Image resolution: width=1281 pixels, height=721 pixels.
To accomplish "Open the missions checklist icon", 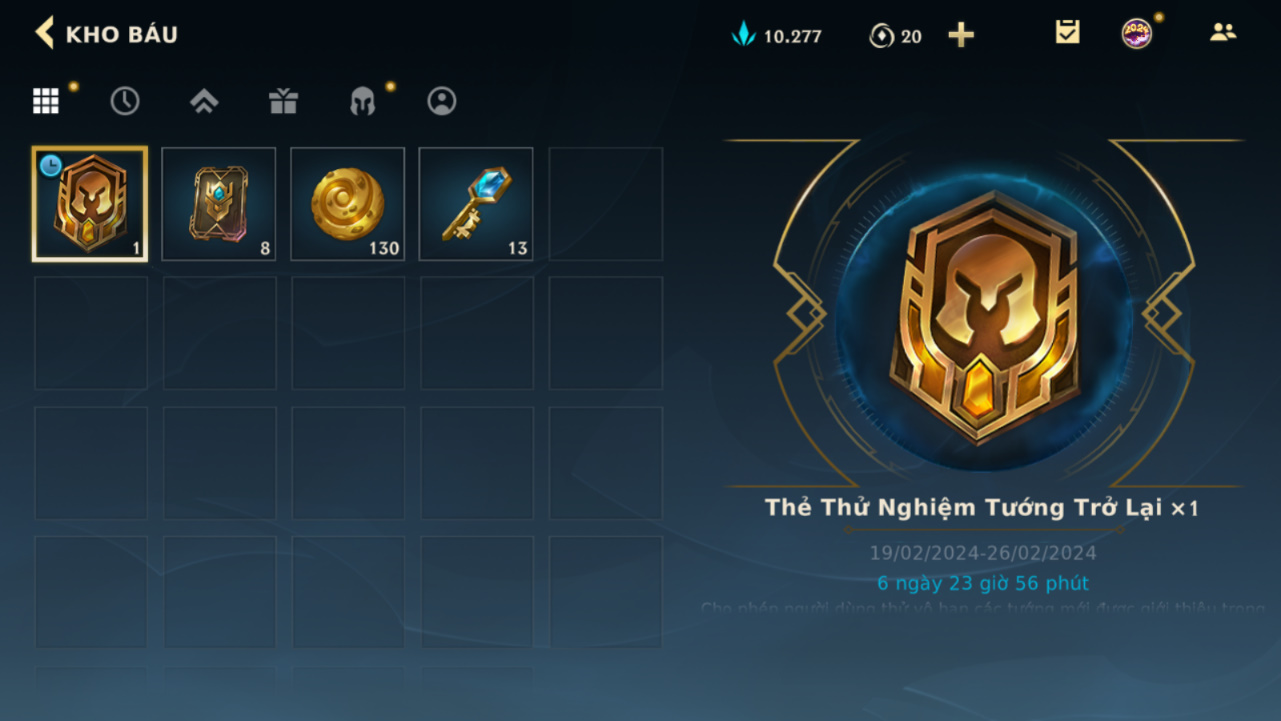I will coord(1068,33).
